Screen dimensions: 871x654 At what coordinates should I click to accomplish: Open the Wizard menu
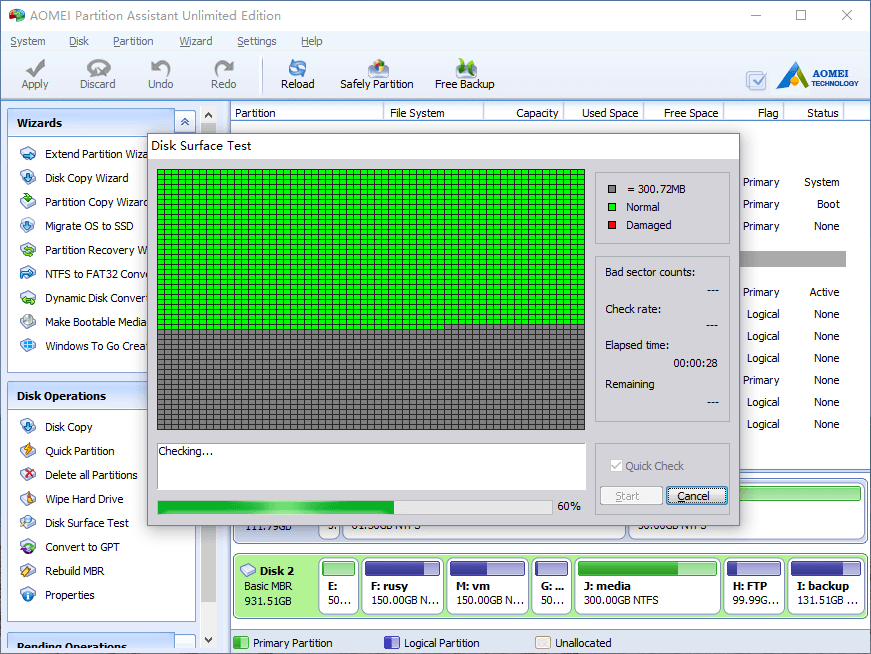click(x=196, y=41)
